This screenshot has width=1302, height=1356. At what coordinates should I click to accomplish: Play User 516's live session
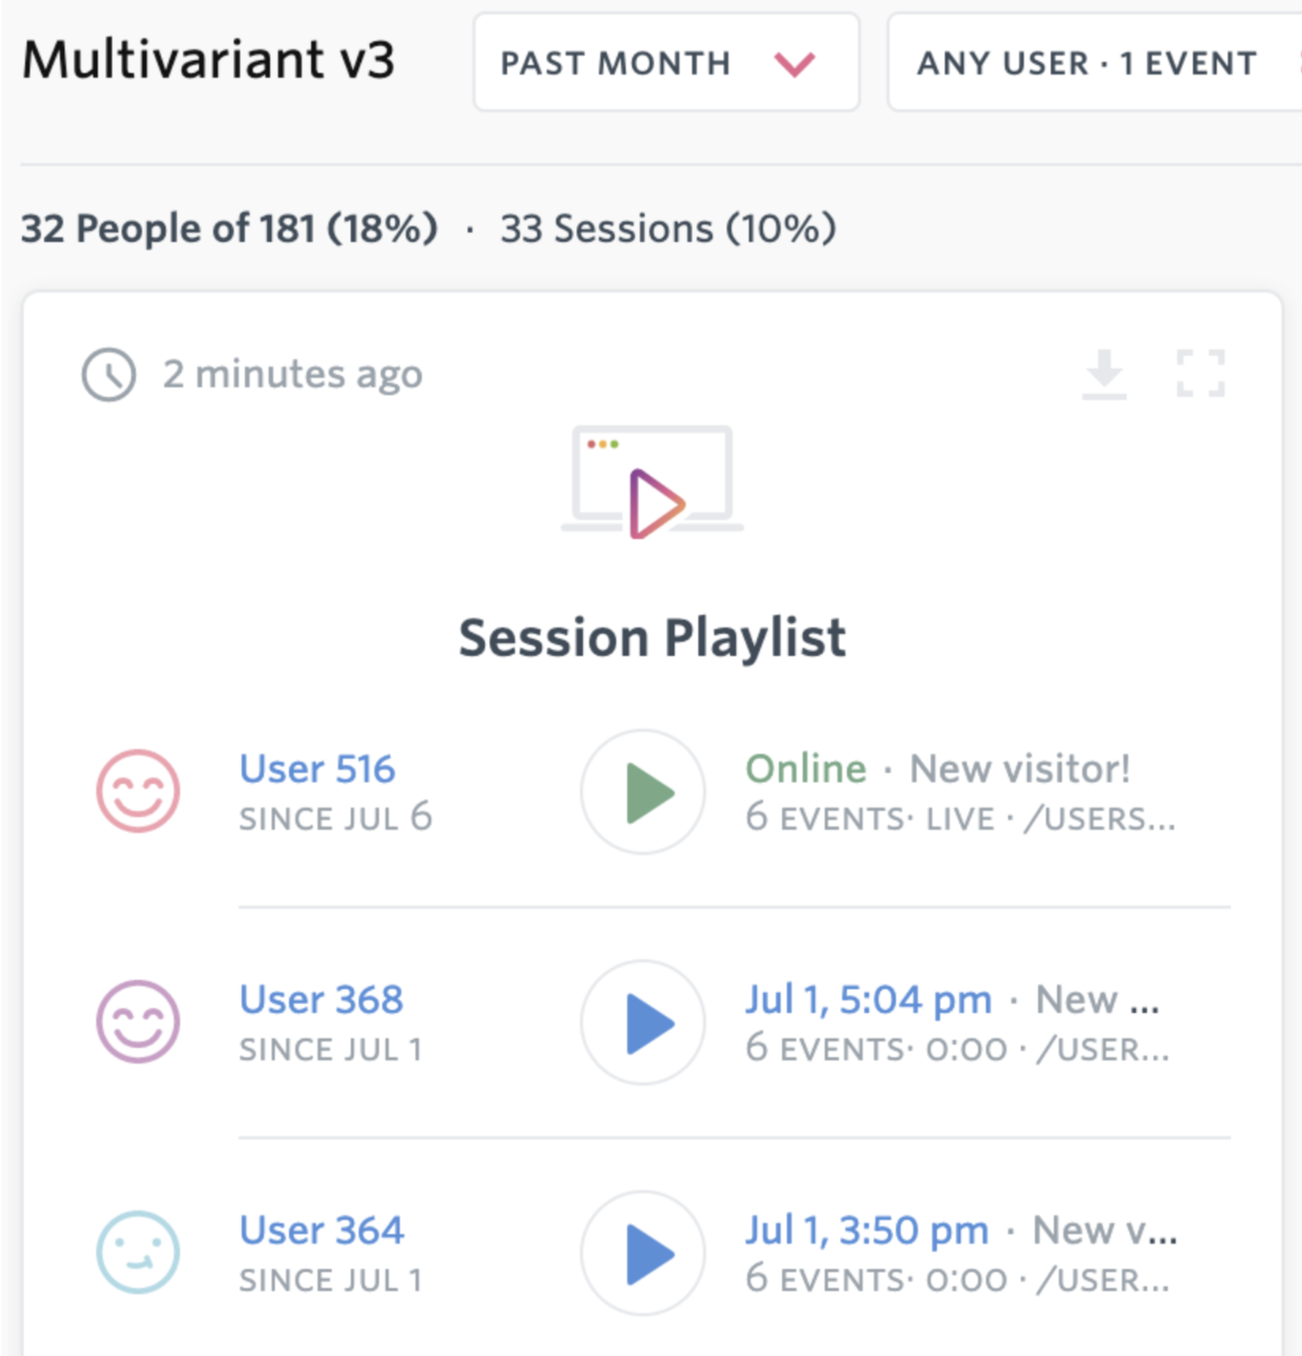644,792
